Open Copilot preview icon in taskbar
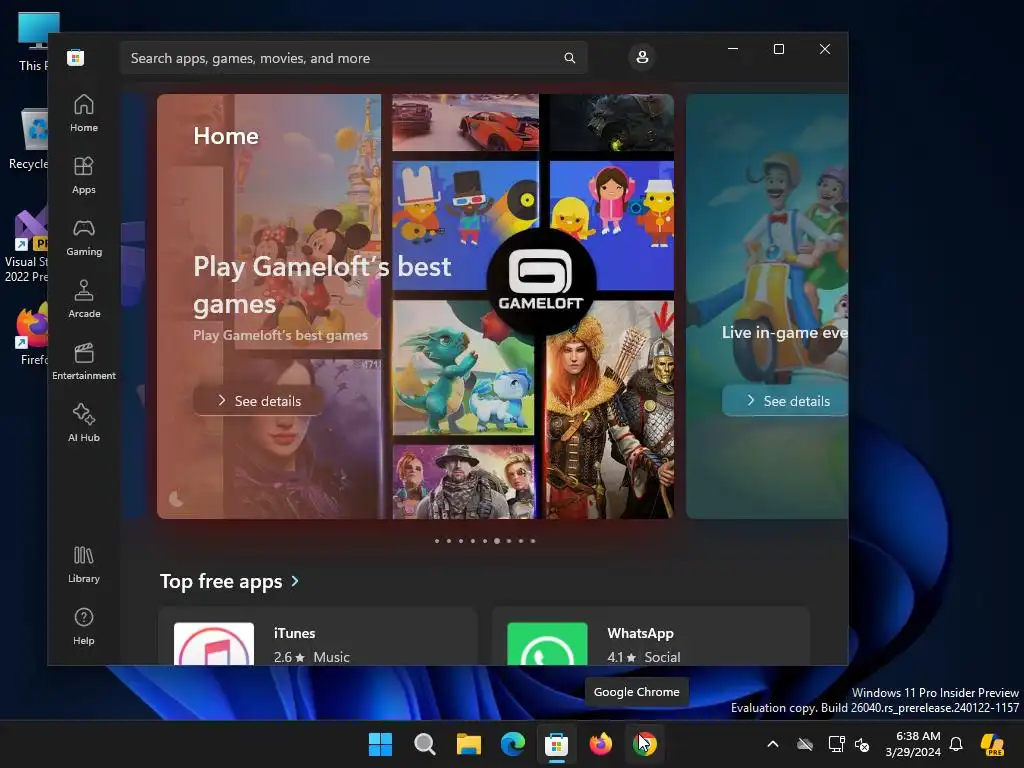The image size is (1024, 768). point(992,744)
